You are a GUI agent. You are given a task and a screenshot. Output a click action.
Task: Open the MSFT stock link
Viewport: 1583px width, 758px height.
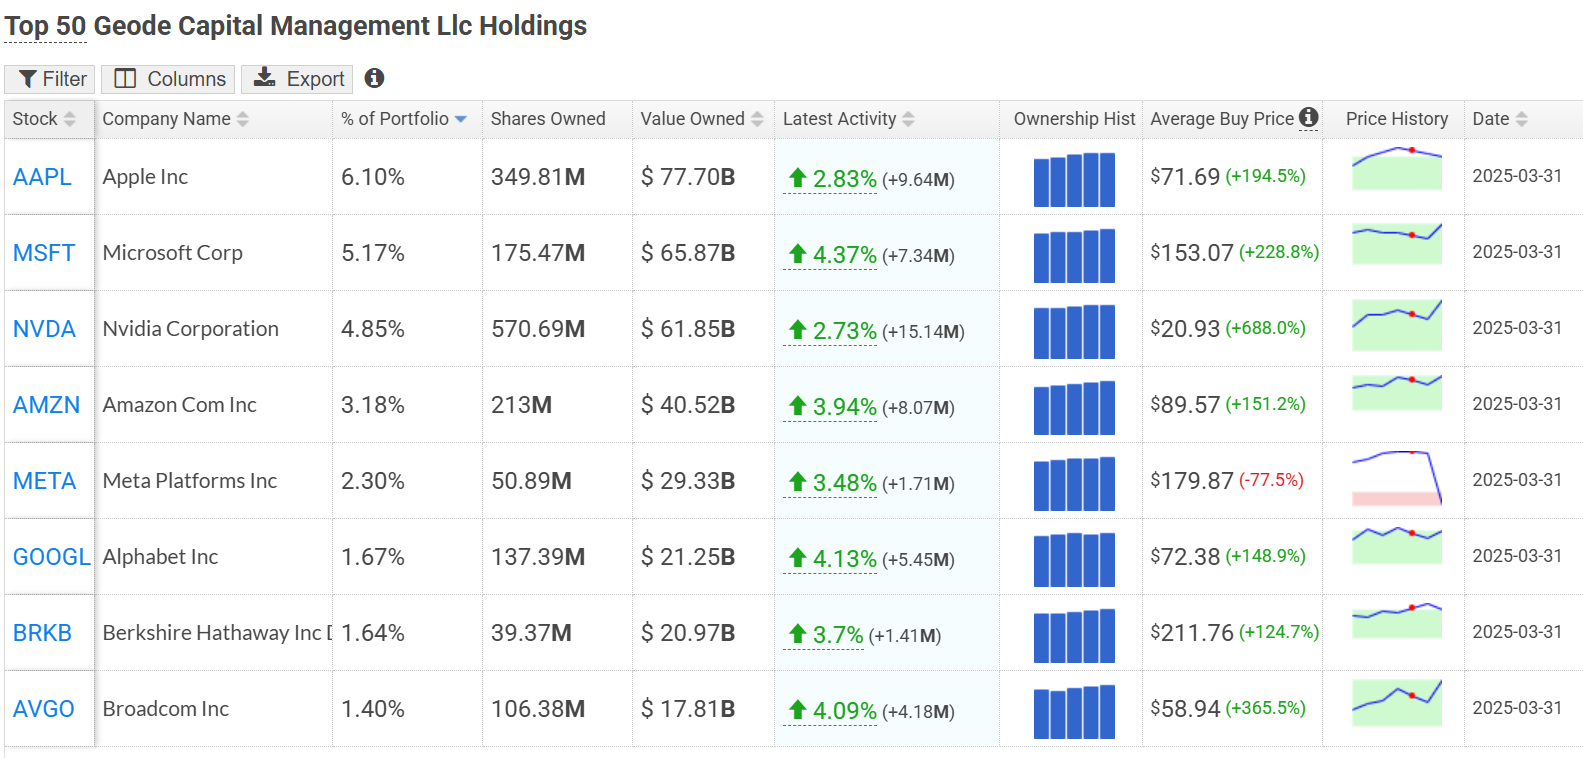[44, 253]
